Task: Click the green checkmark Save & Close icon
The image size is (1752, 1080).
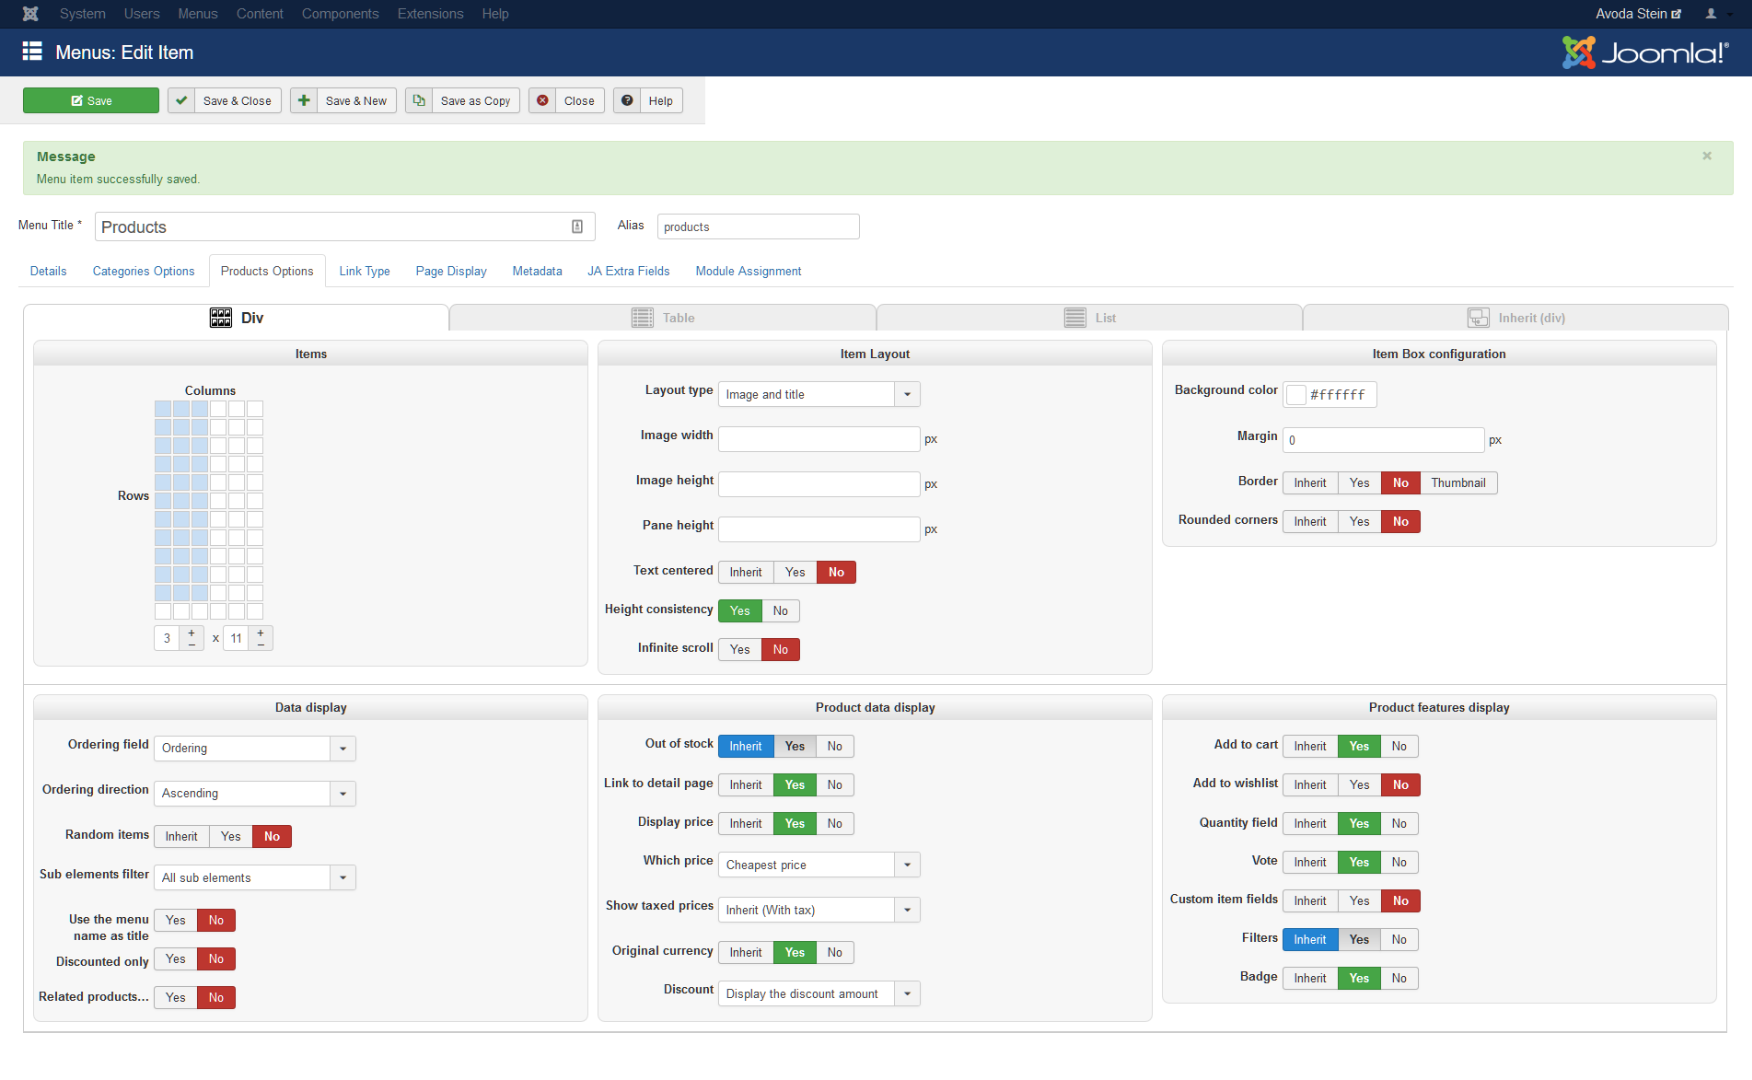Action: [x=181, y=101]
